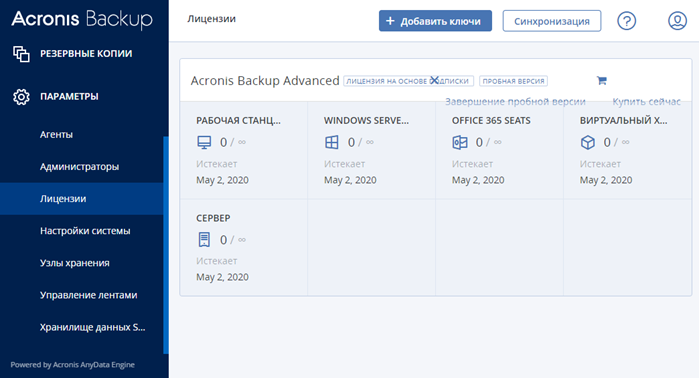
Task: Click the X mark over the subscription label
Action: pyautogui.click(x=434, y=80)
